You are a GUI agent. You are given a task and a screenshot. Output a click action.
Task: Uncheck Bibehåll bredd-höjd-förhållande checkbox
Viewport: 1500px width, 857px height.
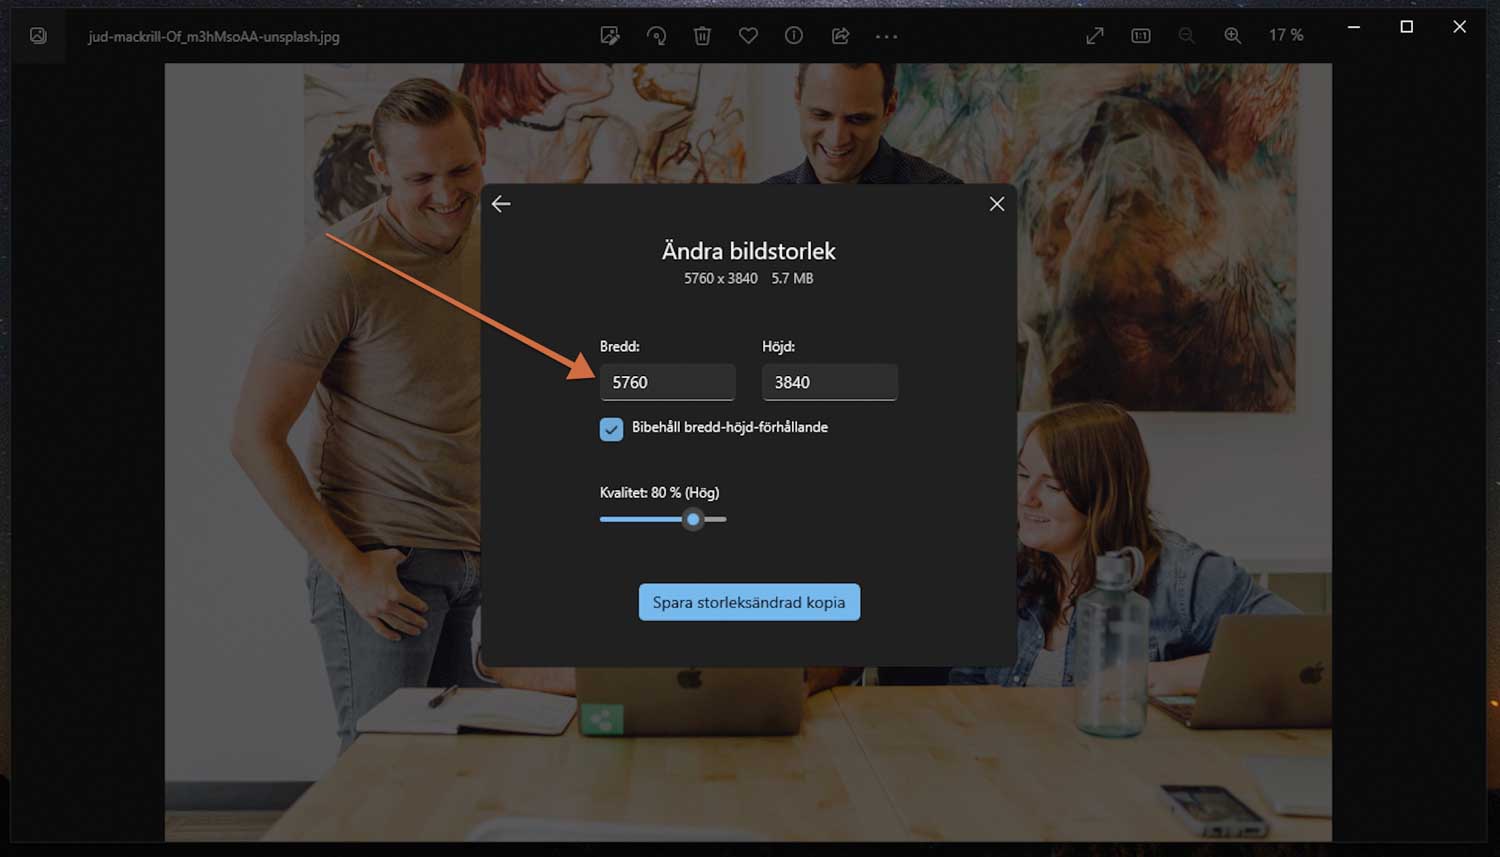point(611,429)
